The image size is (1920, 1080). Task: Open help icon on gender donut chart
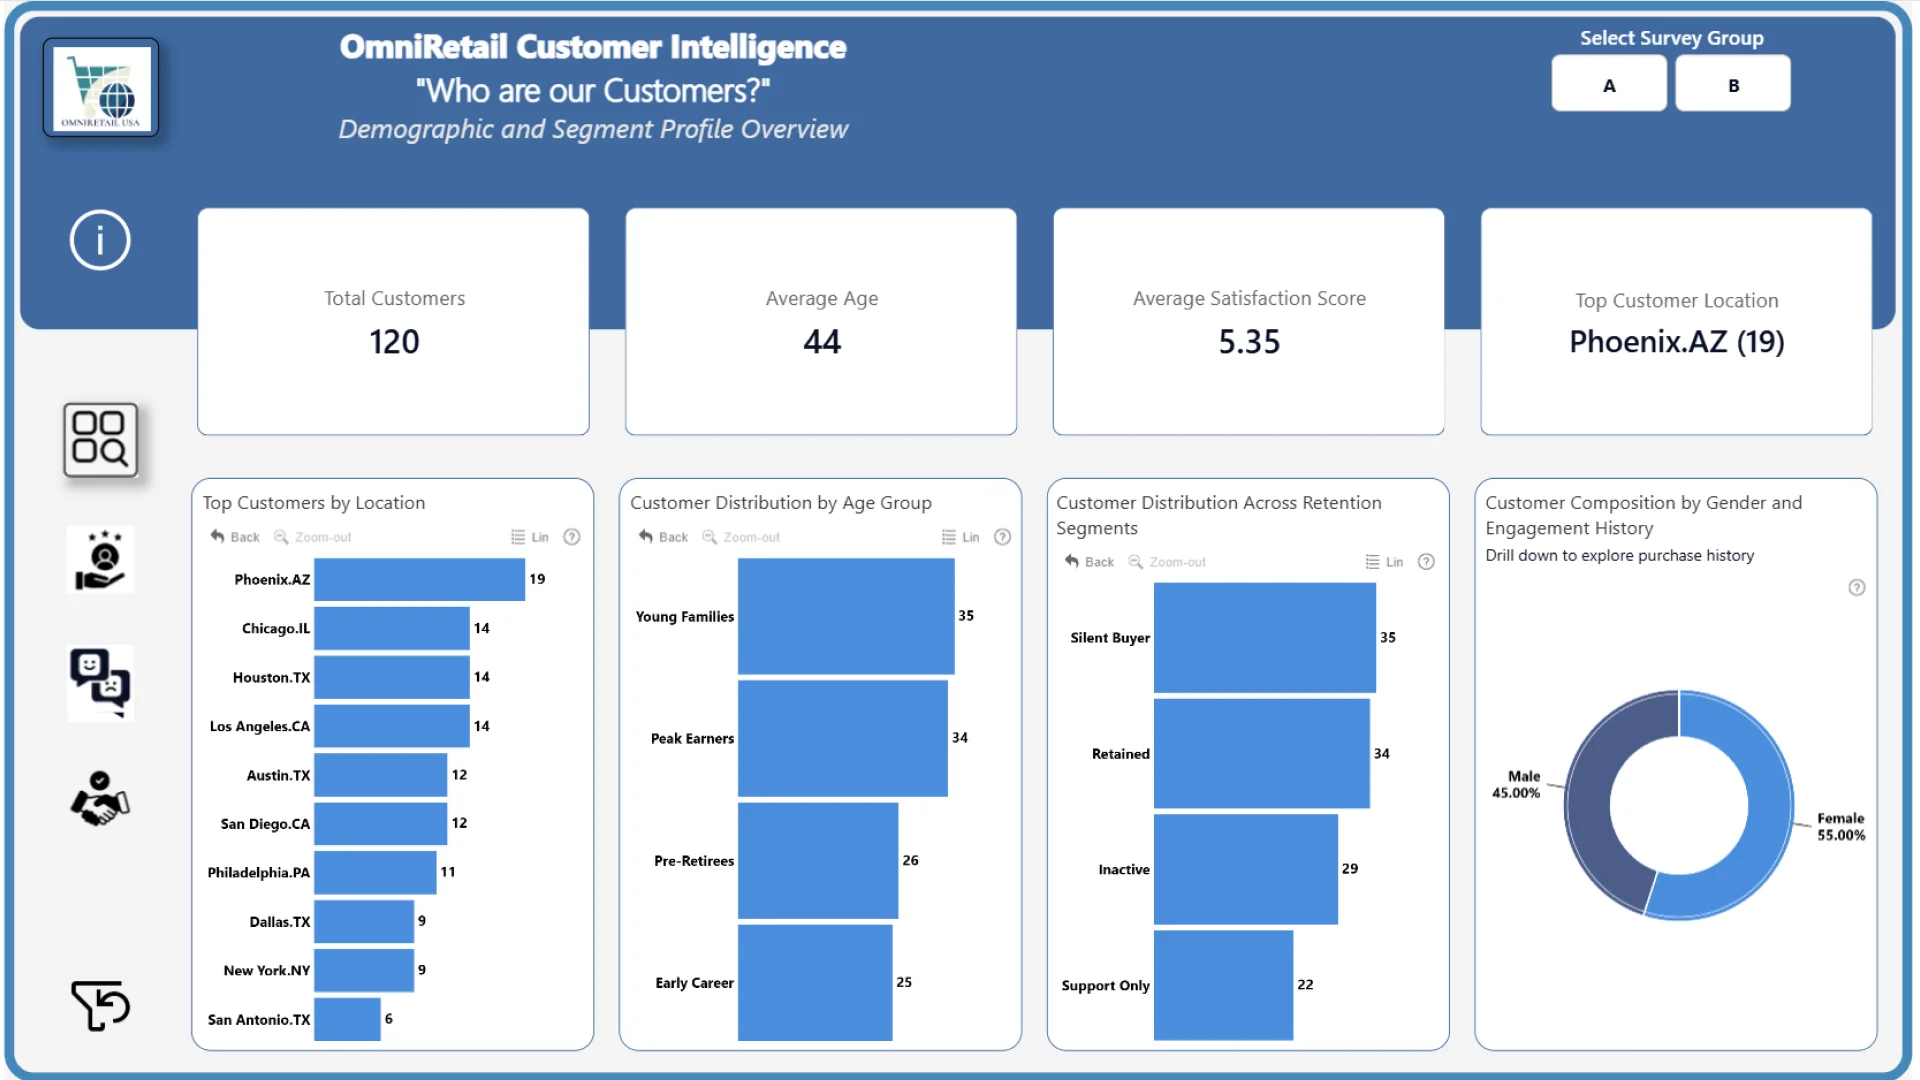point(1857,588)
